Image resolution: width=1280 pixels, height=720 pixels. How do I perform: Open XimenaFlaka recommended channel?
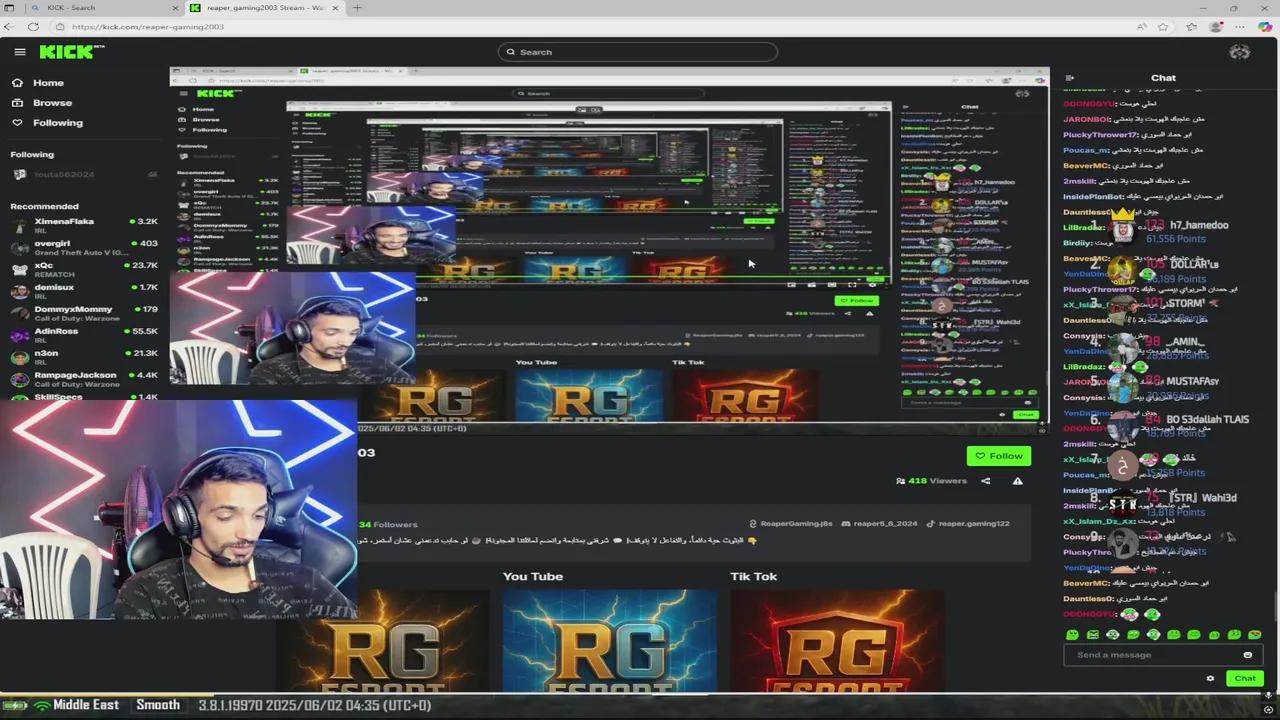tap(84, 226)
